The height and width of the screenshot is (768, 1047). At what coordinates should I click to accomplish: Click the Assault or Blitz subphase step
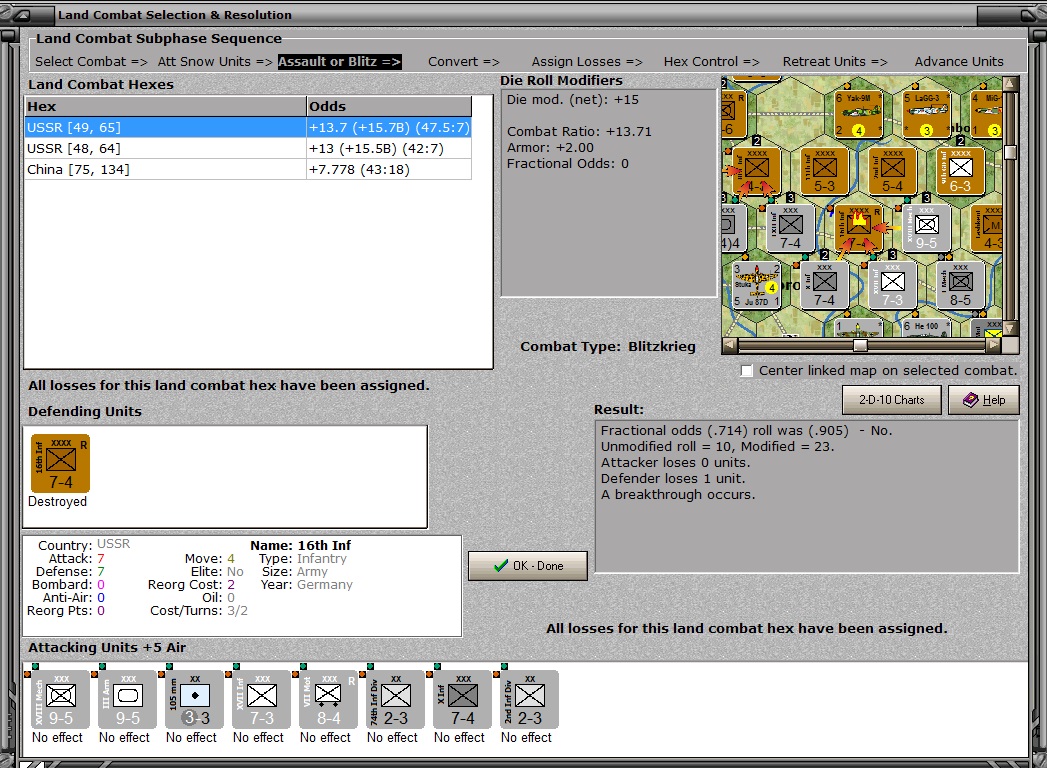[339, 61]
